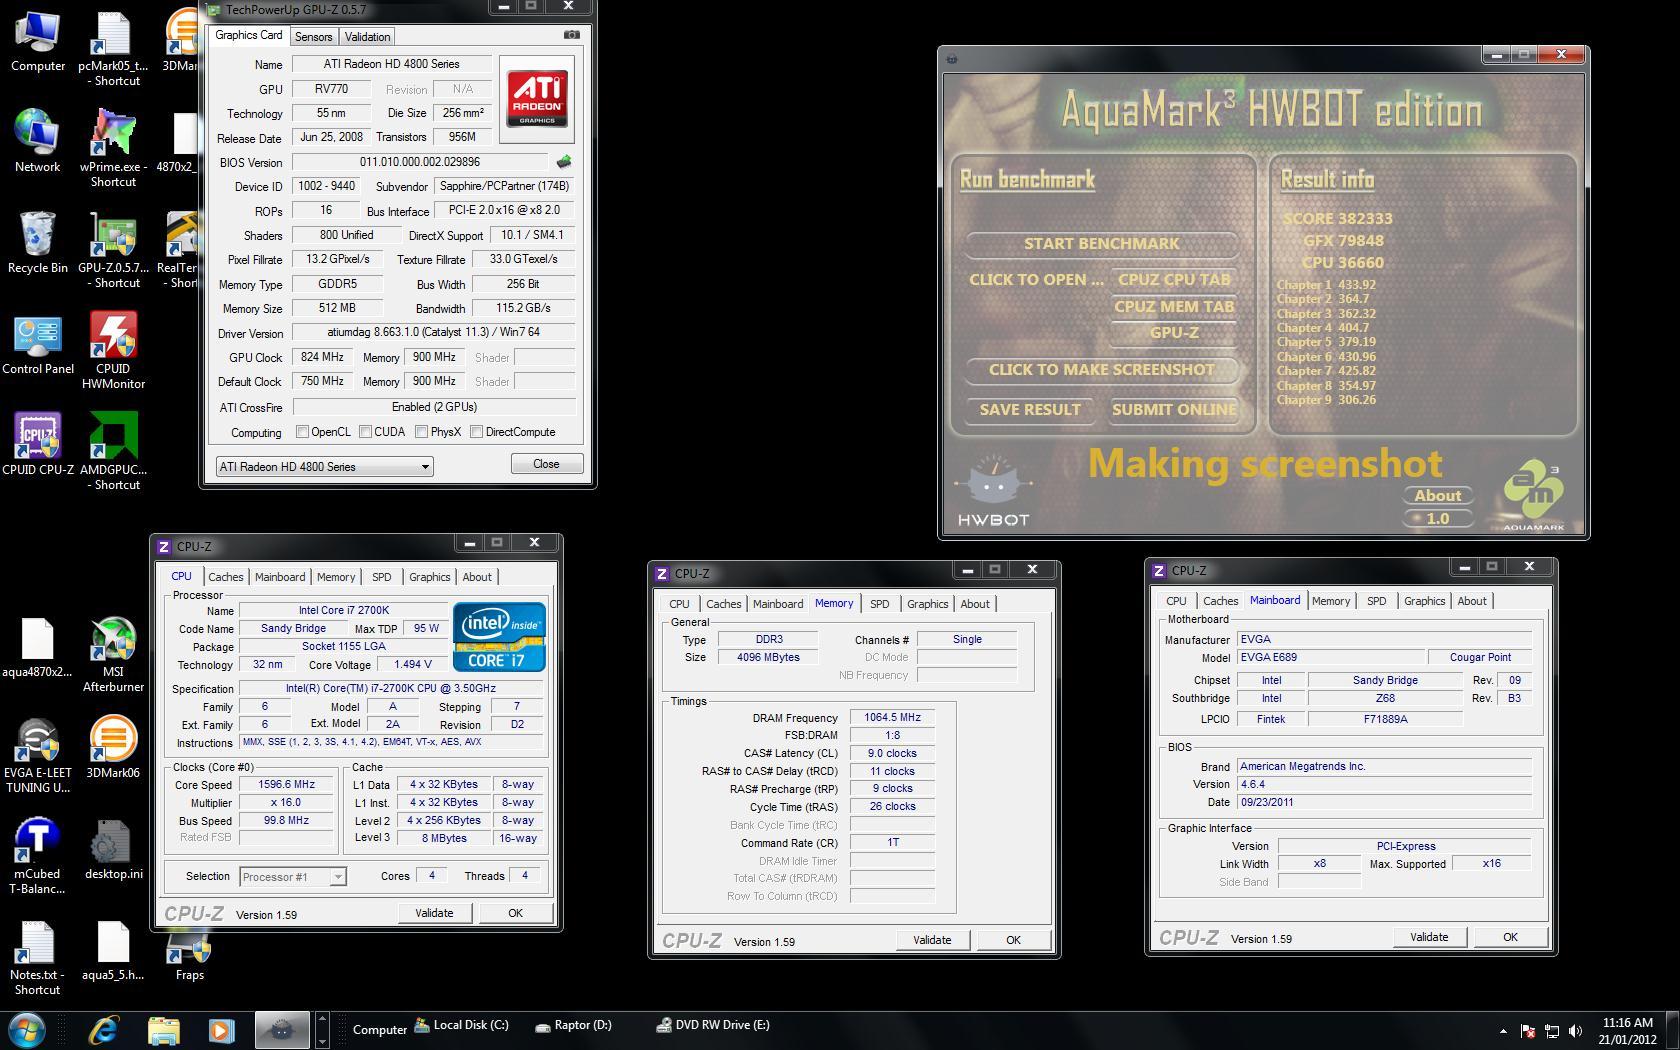Open Internet Explorer from taskbar
This screenshot has width=1680, height=1050.
tap(104, 1029)
